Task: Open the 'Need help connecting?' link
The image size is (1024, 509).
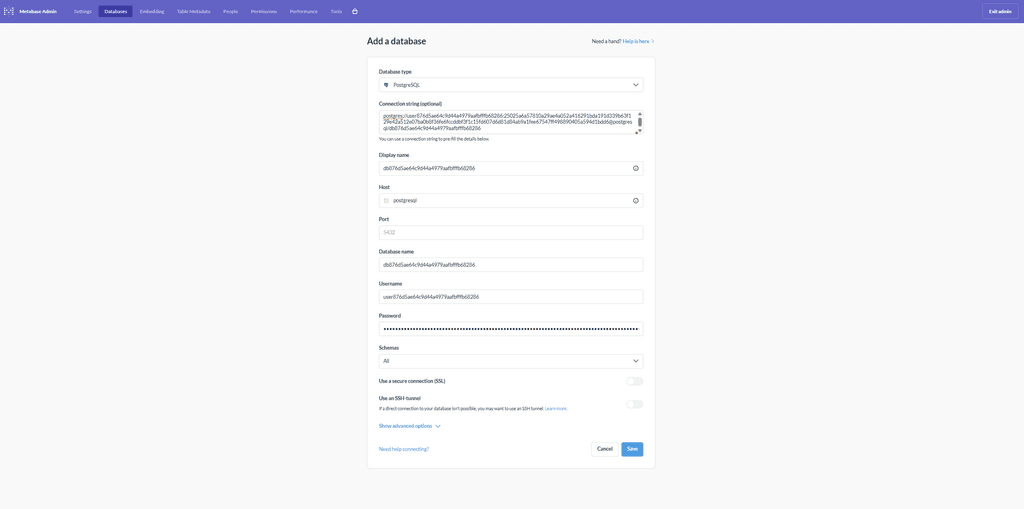Action: coord(404,449)
